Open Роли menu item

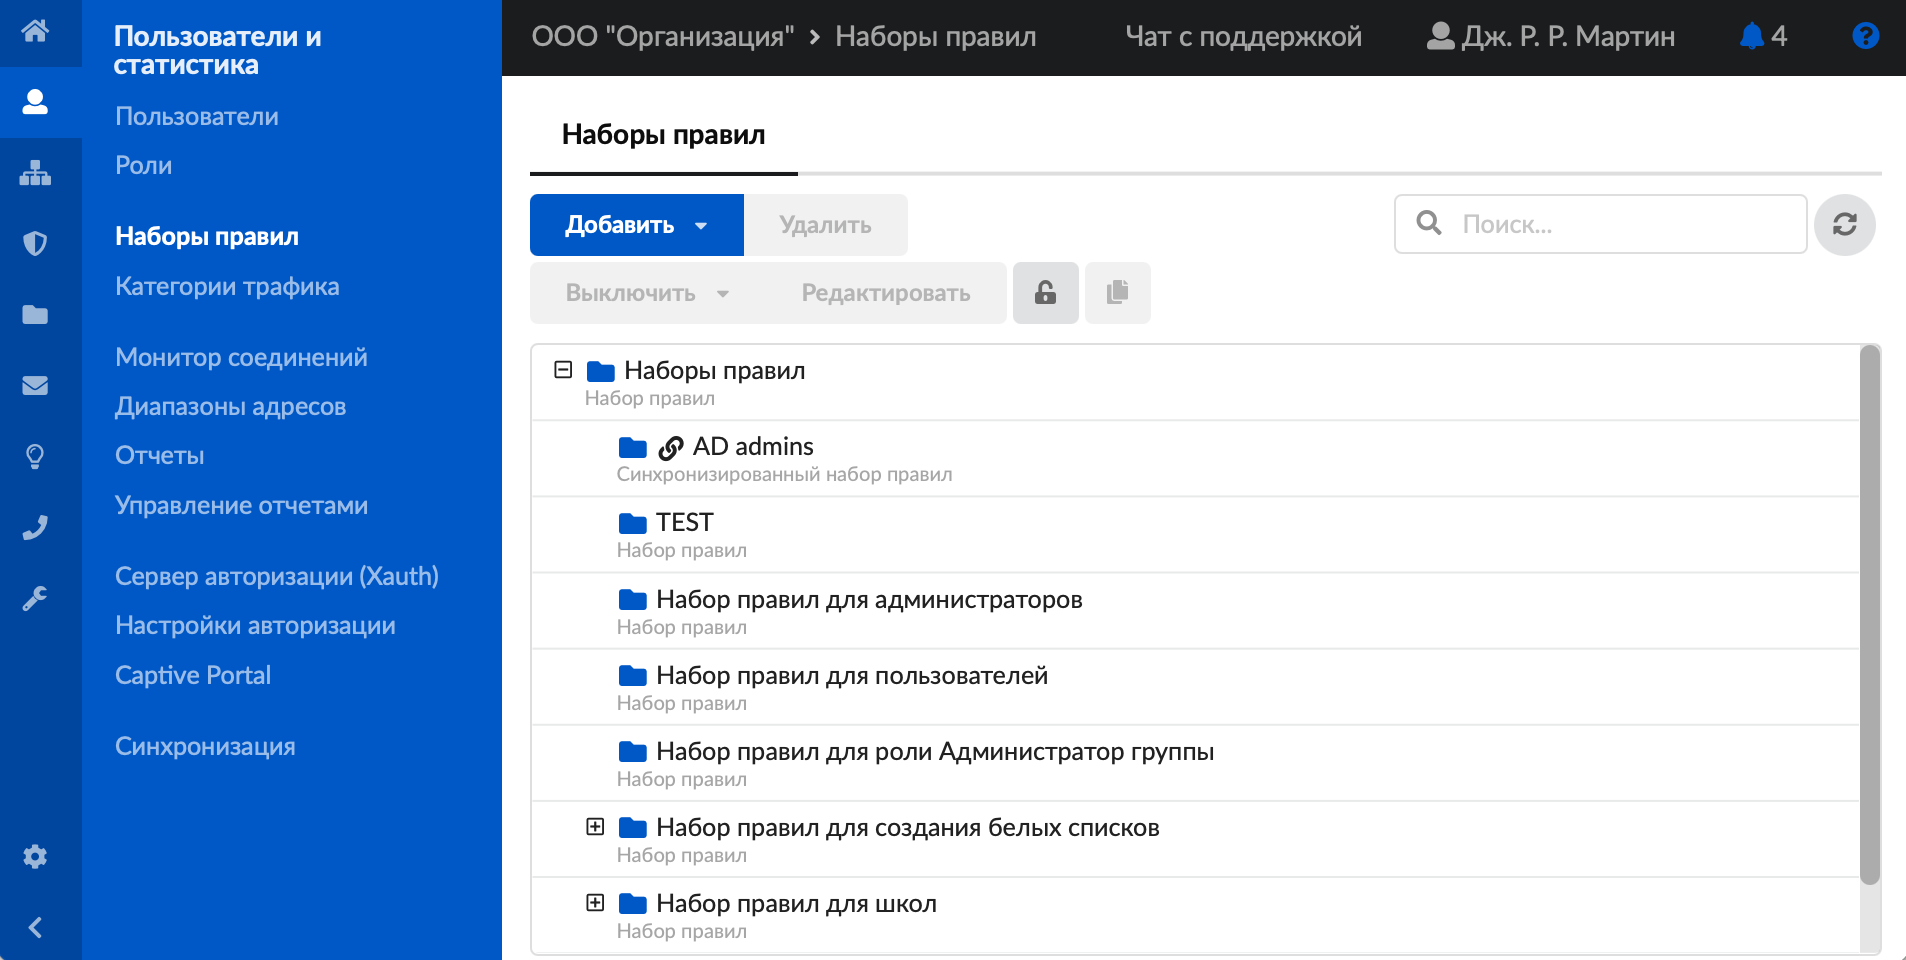pos(143,165)
